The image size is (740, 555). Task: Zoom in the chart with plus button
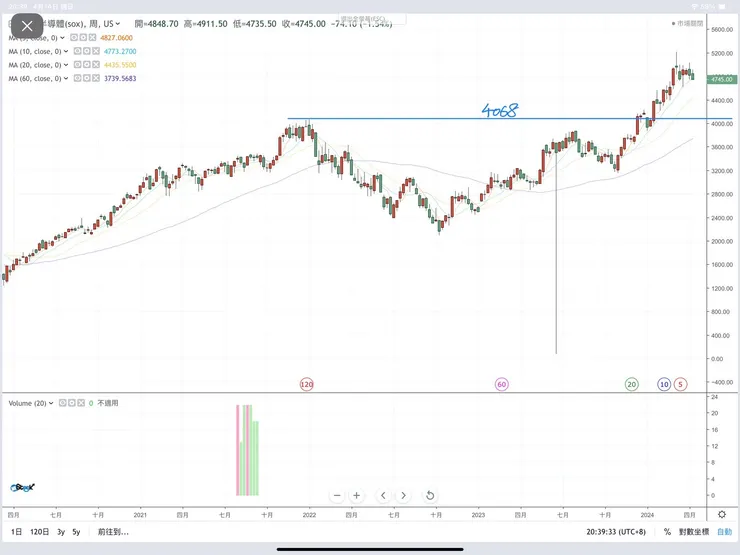tap(357, 496)
